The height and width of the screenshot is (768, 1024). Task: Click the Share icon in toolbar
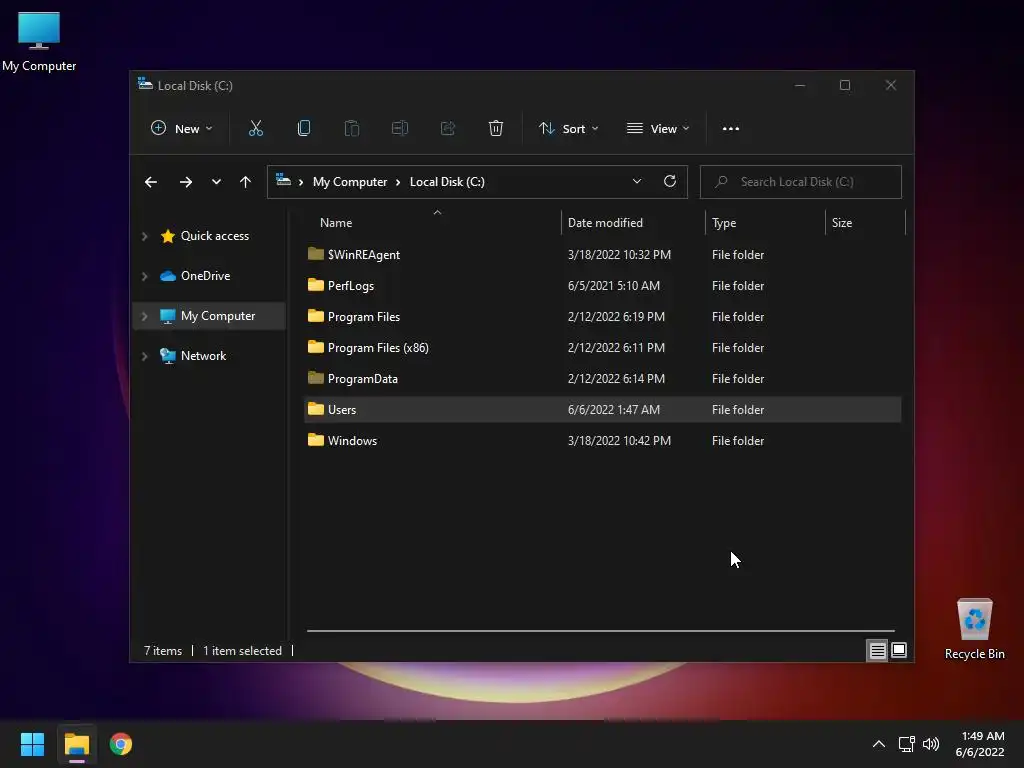click(x=448, y=129)
